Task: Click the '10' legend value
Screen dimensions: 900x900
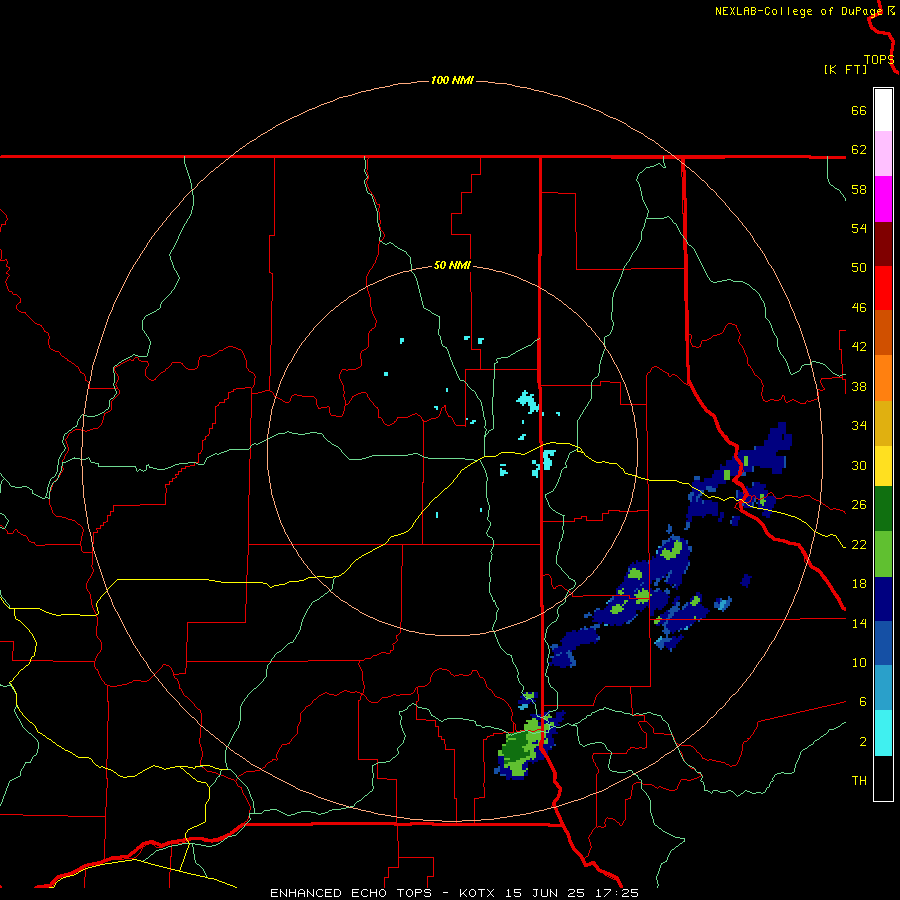Action: tap(859, 662)
